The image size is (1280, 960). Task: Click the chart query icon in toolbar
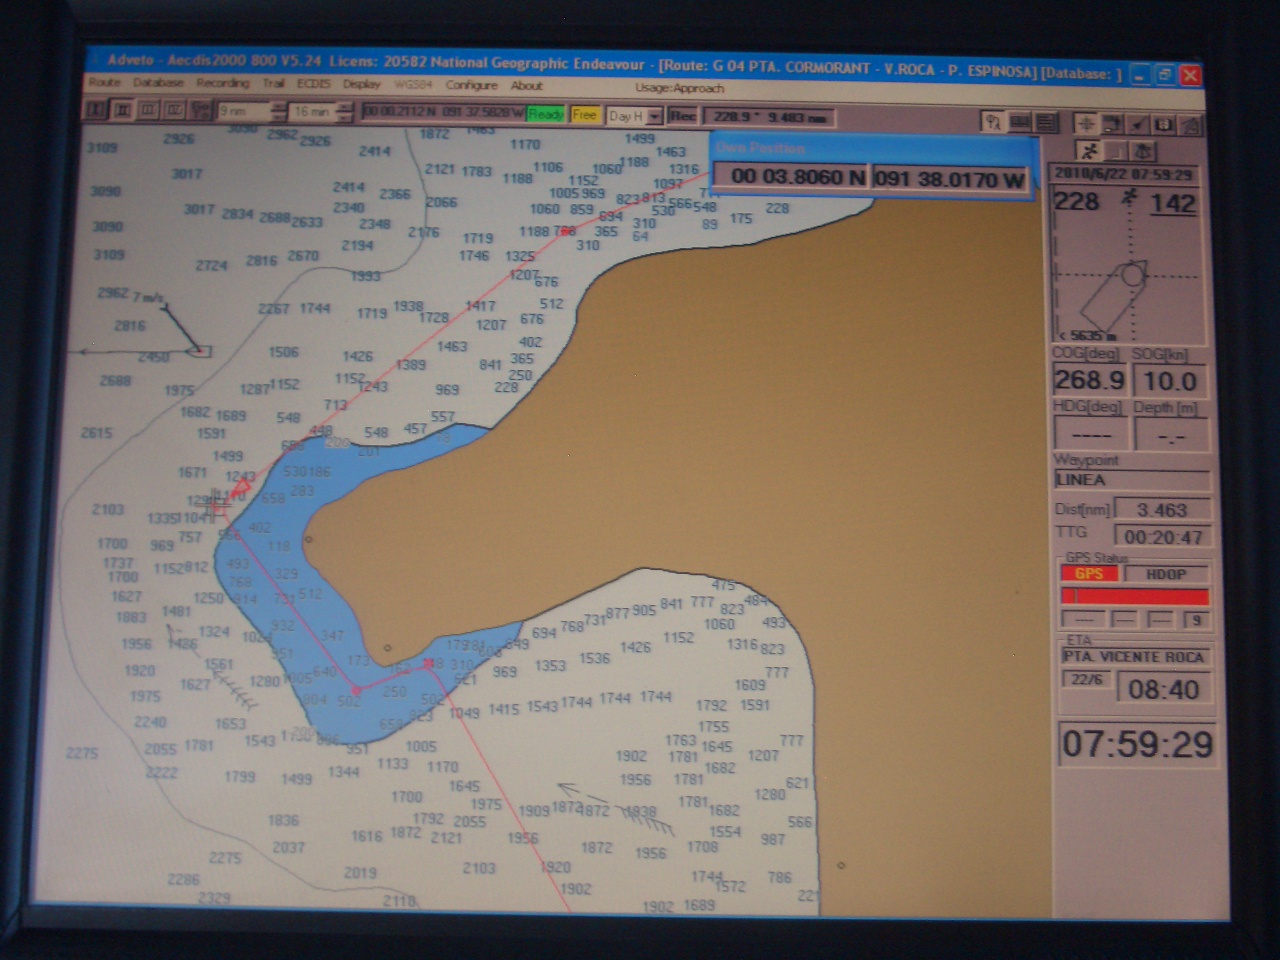coord(992,122)
